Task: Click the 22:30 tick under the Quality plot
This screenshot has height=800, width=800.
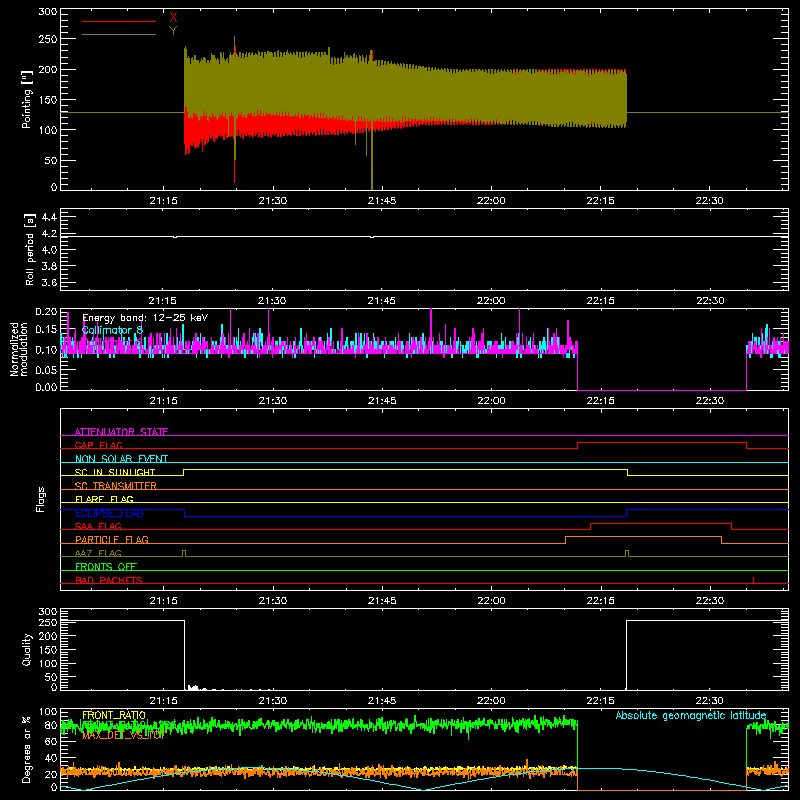Action: (x=709, y=701)
